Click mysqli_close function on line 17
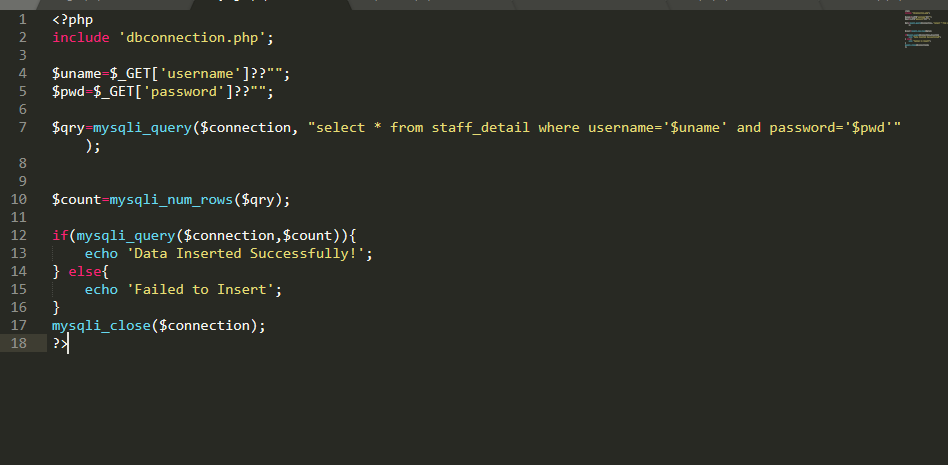Viewport: 948px width, 465px height. tap(101, 325)
